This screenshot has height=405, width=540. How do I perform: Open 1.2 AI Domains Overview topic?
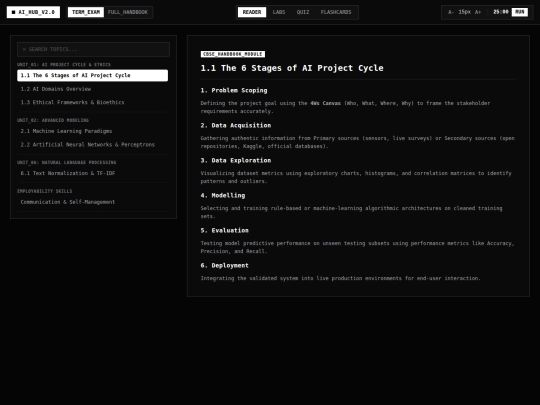click(x=93, y=89)
